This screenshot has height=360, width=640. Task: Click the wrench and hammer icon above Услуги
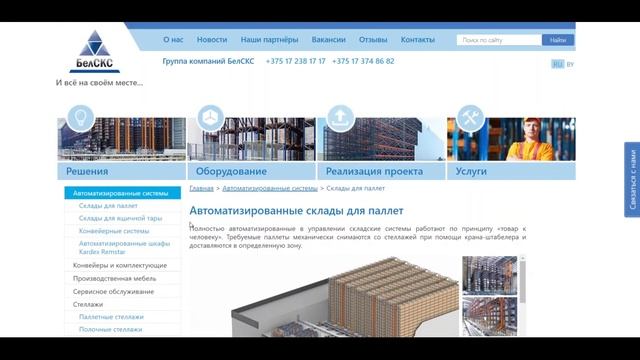pos(470,118)
